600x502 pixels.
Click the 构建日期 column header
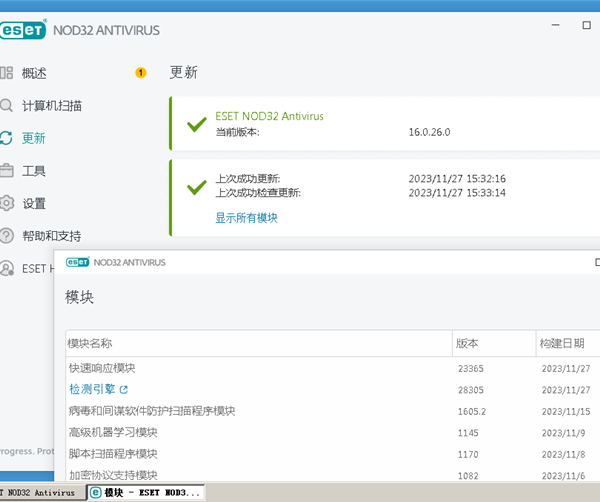click(x=562, y=343)
